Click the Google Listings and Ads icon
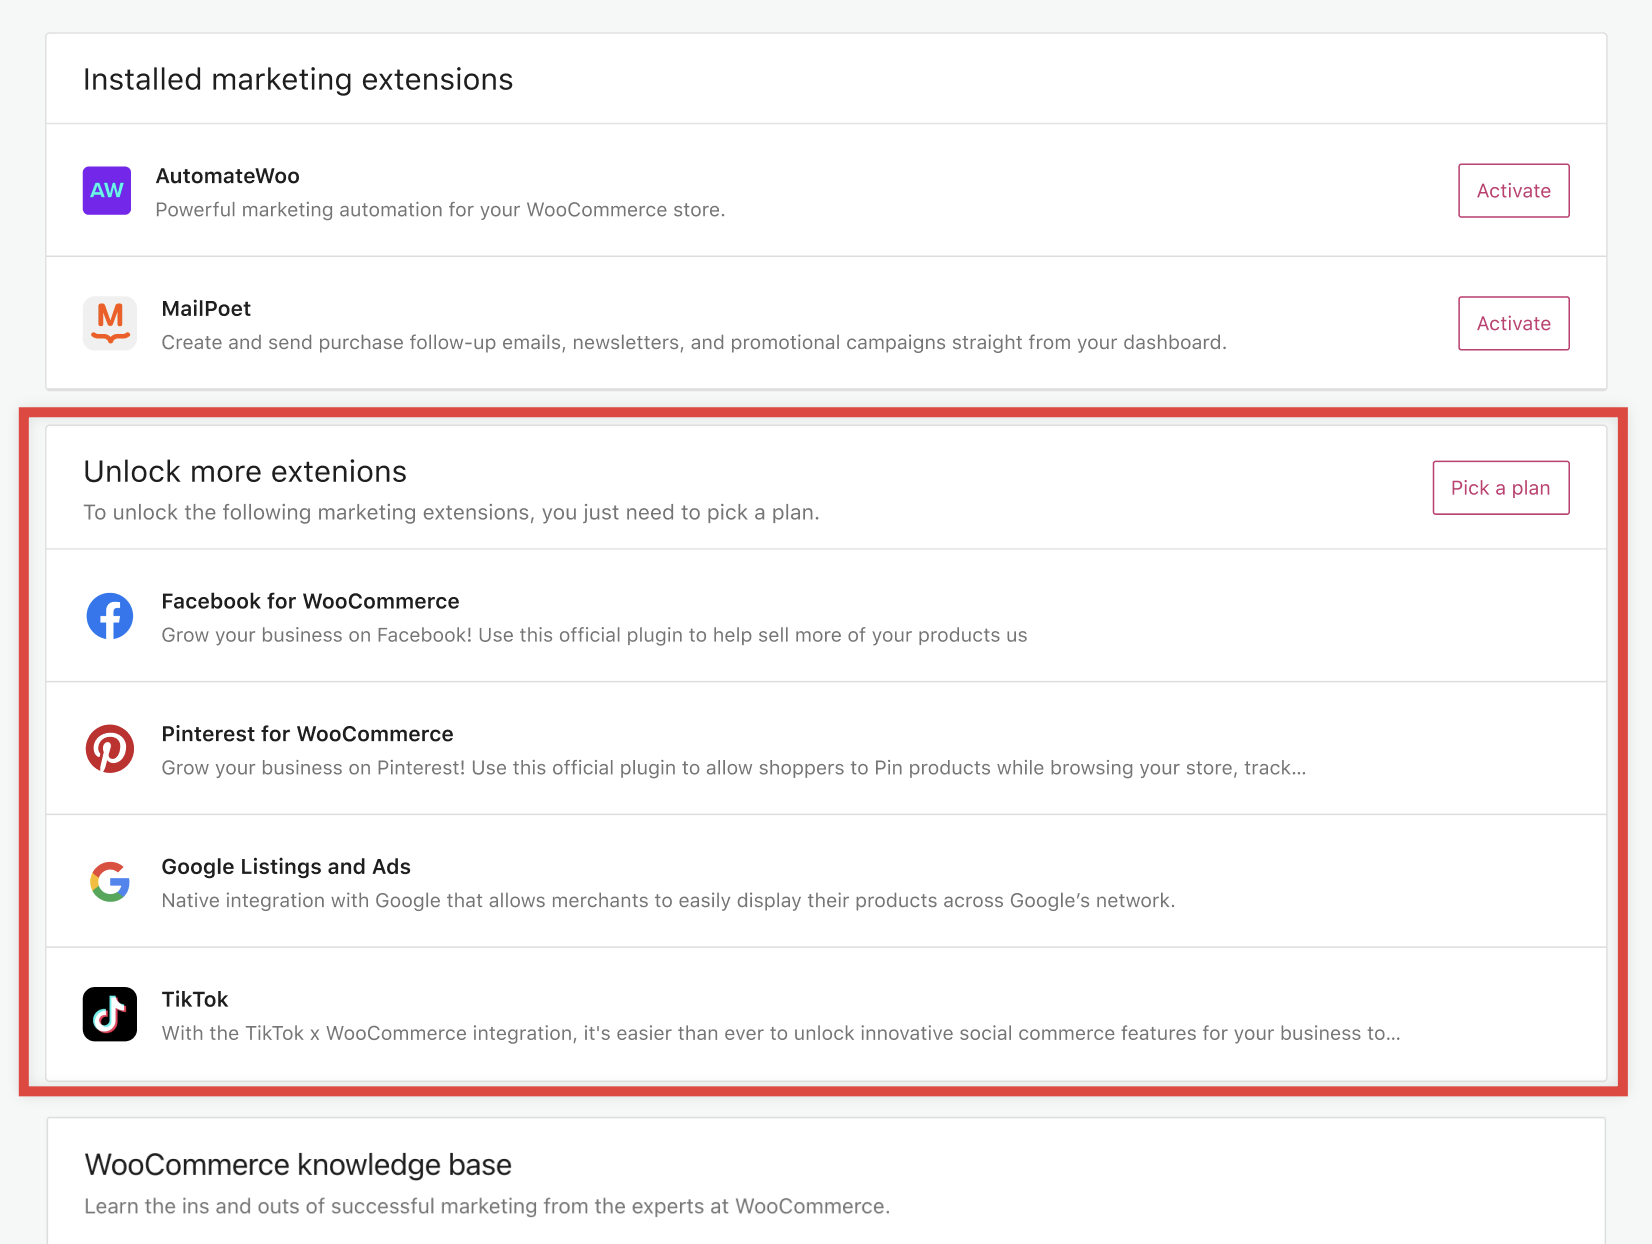Viewport: 1652px width, 1244px height. coord(110,882)
